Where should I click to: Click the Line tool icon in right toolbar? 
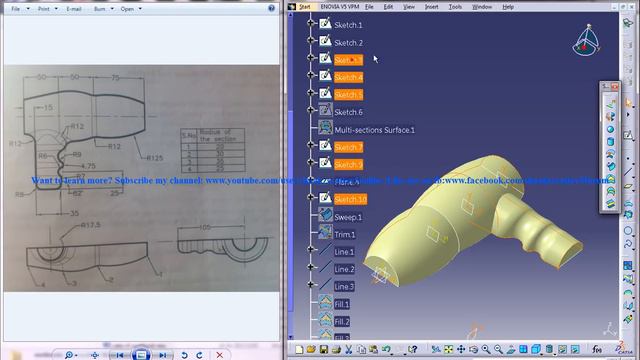[628, 172]
